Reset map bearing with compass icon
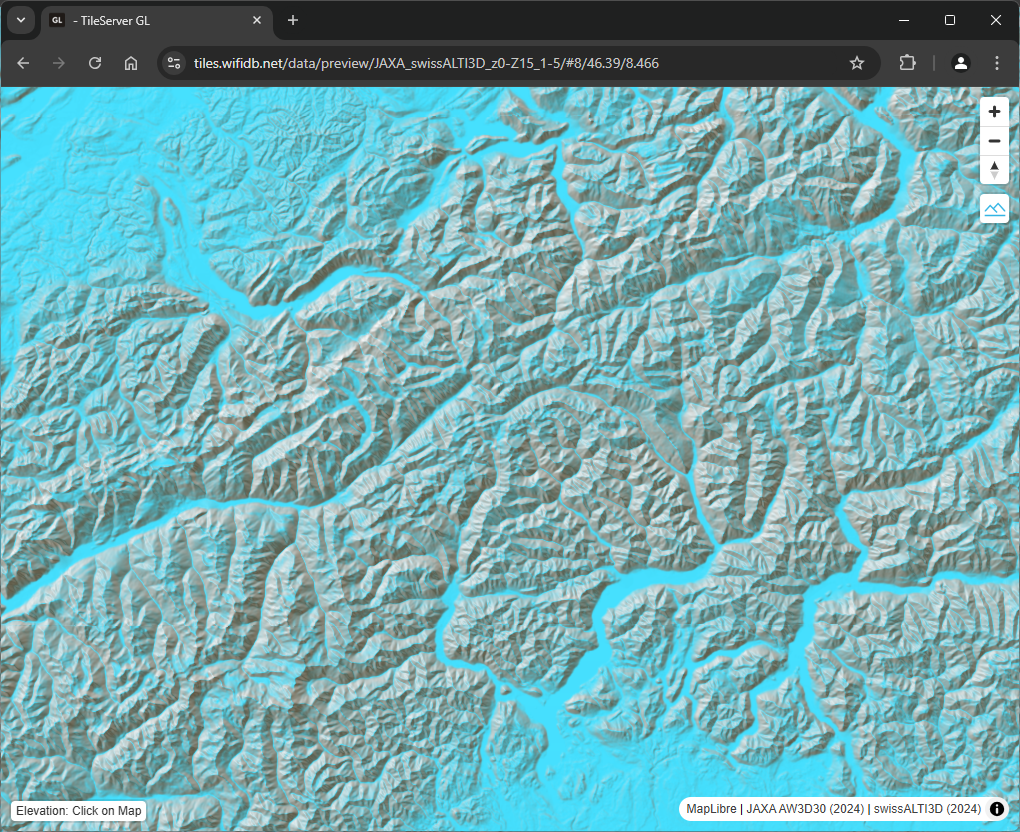 point(994,170)
